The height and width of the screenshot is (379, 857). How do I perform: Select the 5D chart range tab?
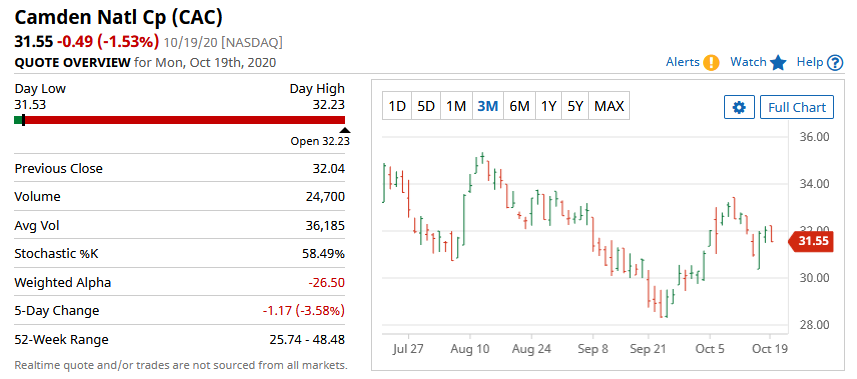(426, 106)
